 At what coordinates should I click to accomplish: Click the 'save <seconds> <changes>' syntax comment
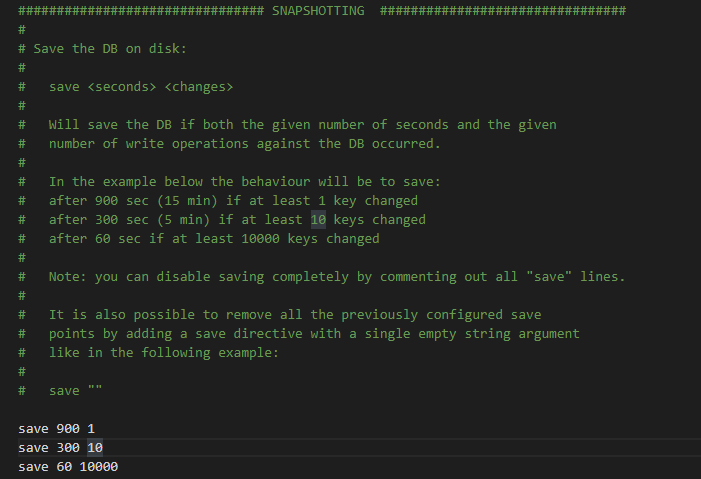141,86
